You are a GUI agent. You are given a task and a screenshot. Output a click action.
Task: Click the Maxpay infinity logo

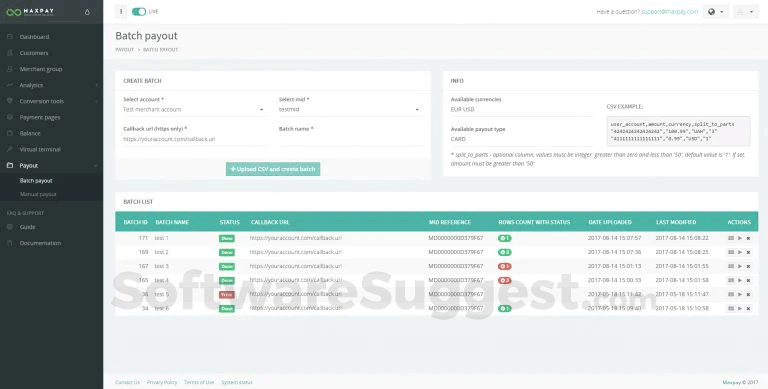(x=14, y=12)
